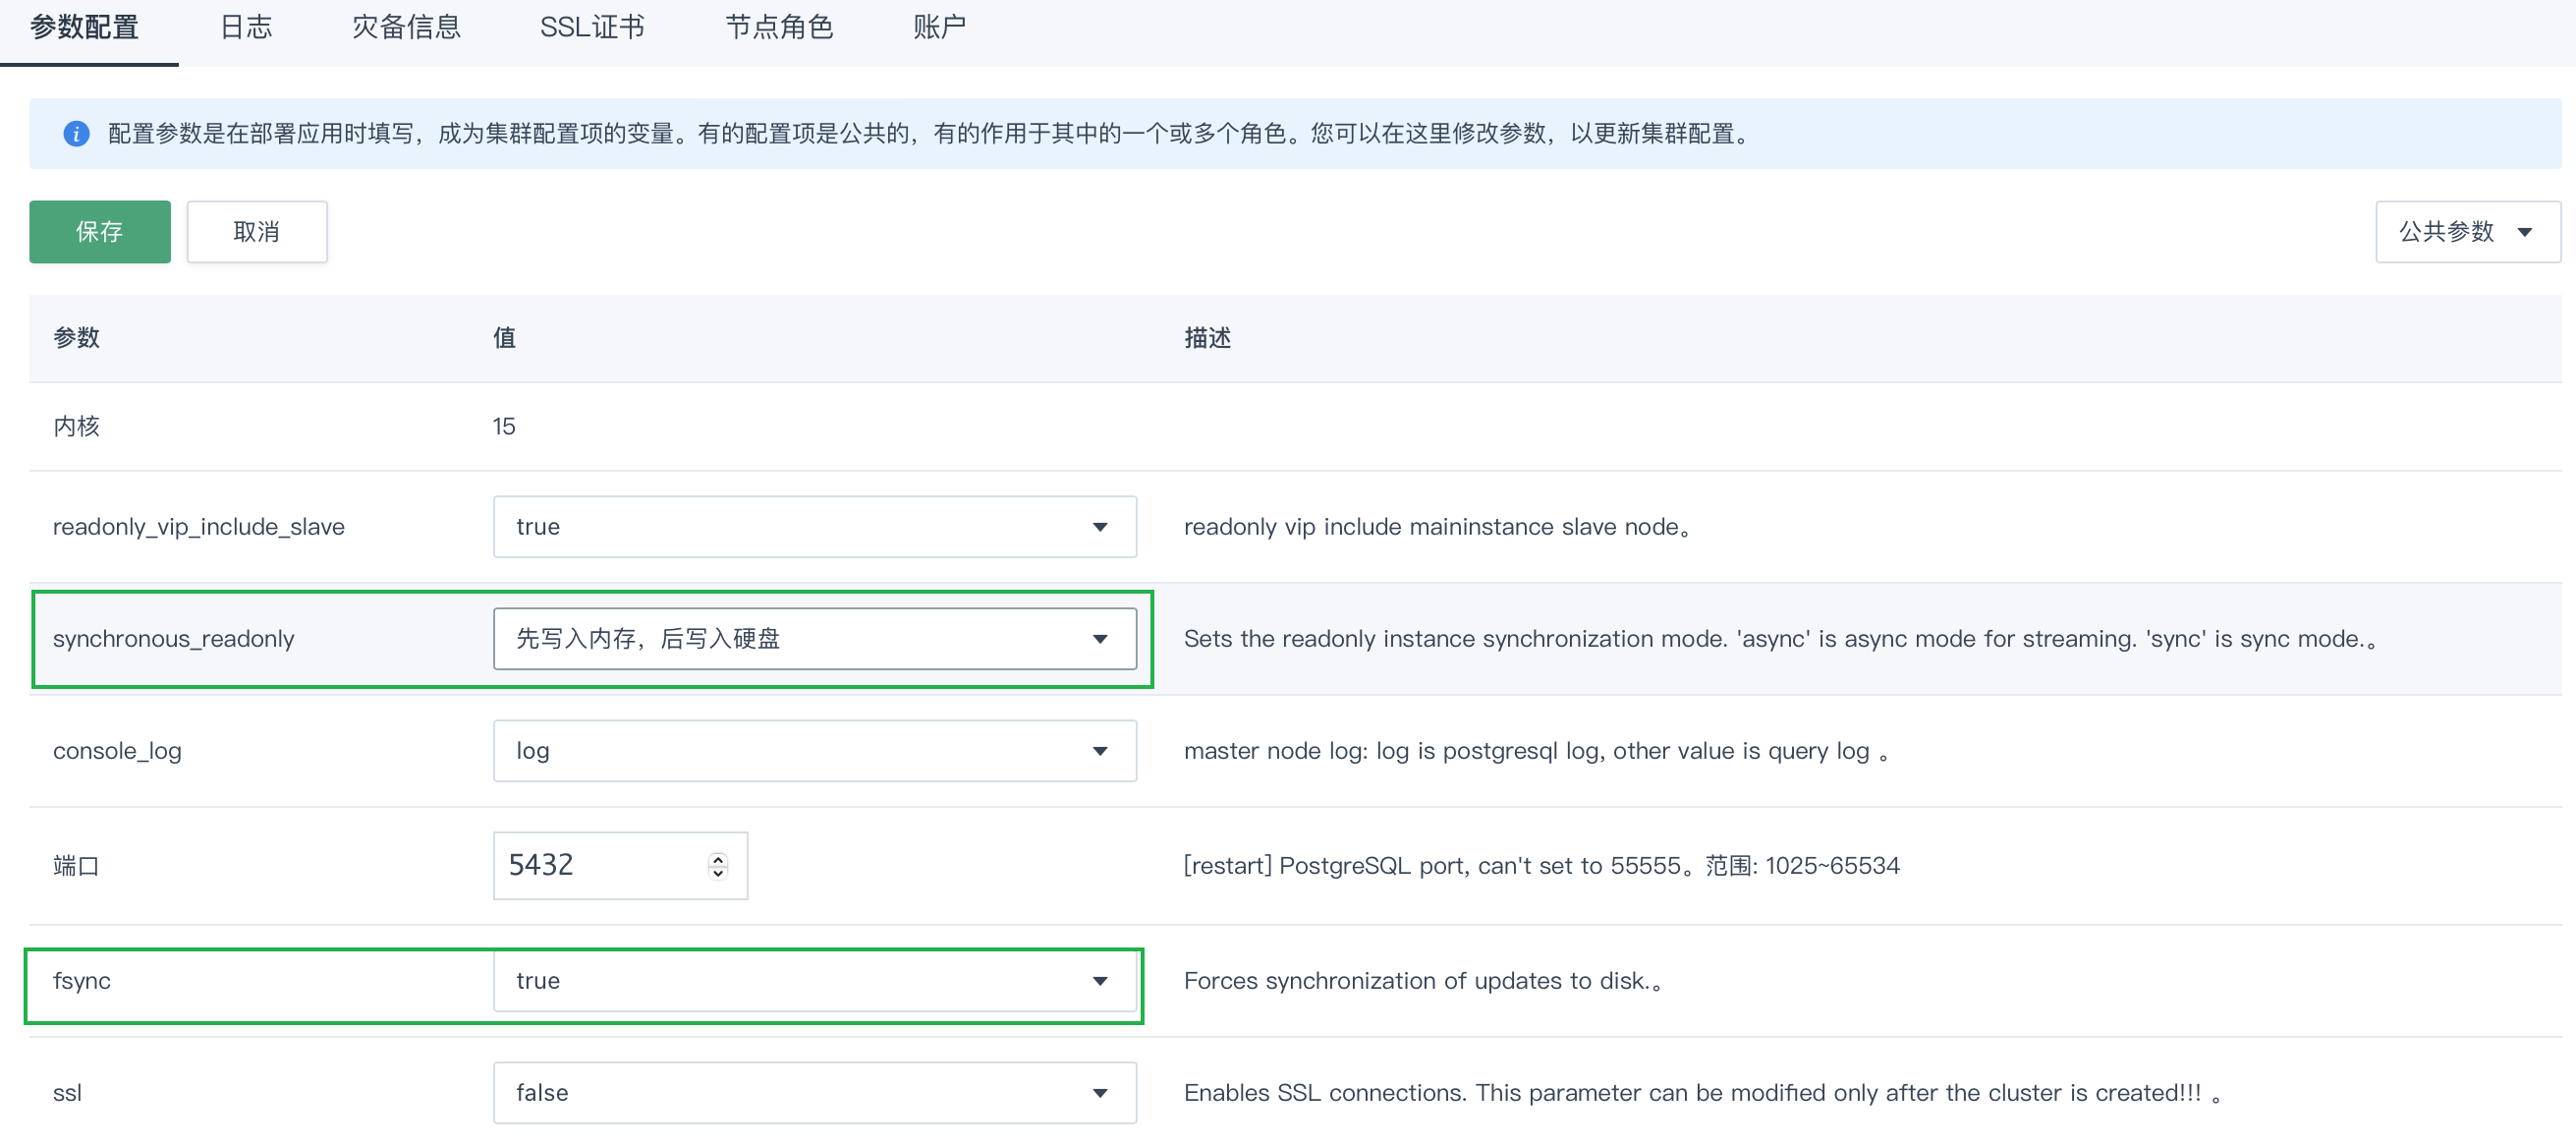Click the banner text about 配置参数
This screenshot has height=1146, width=2576.
pos(930,133)
